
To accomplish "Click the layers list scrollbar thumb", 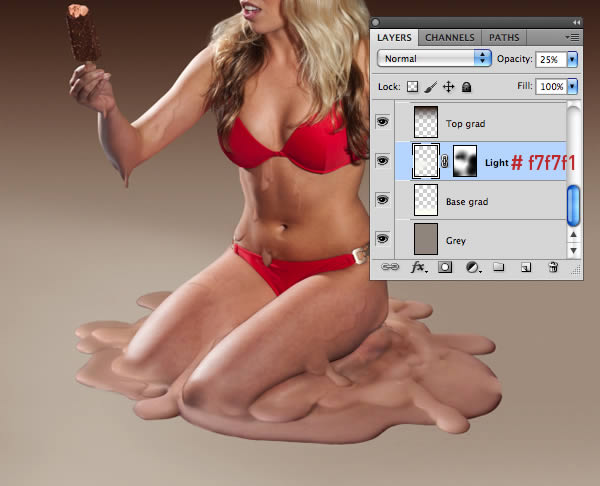I will [573, 206].
